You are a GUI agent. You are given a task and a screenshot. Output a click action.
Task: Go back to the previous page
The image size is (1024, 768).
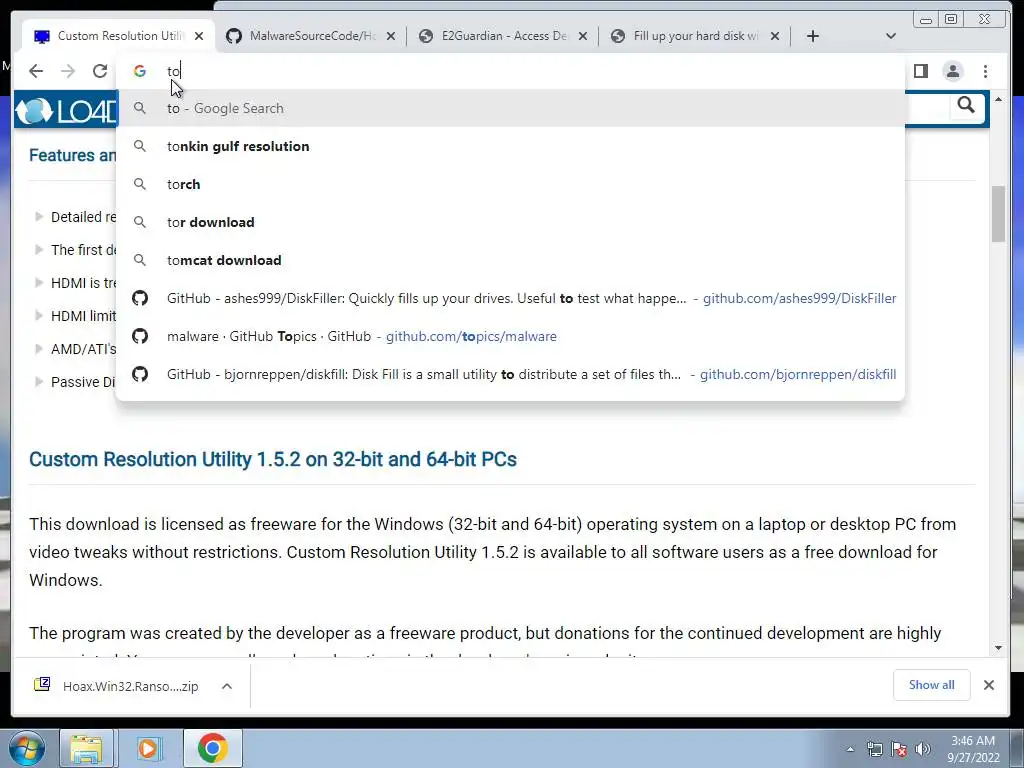[36, 71]
